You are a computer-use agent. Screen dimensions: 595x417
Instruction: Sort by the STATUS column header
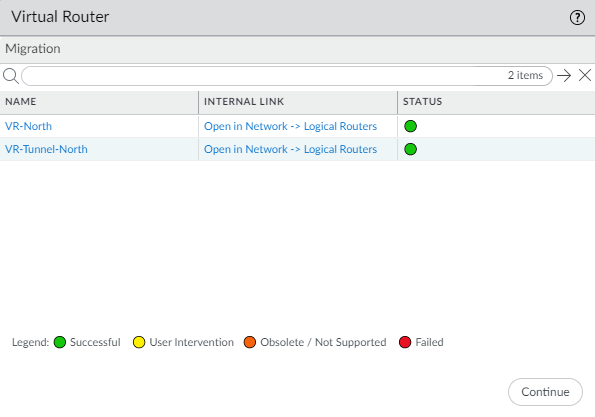click(x=496, y=102)
